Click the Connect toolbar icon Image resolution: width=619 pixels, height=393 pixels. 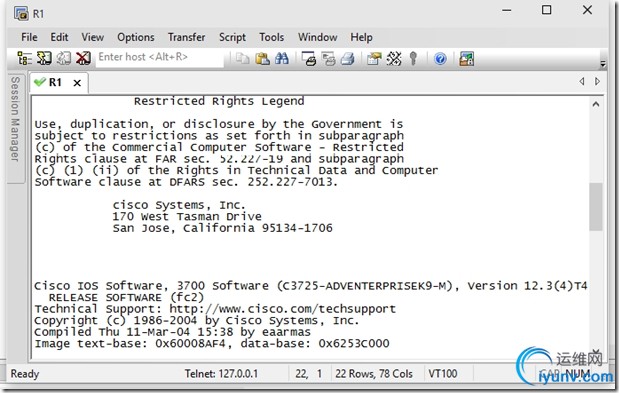[x=44, y=58]
